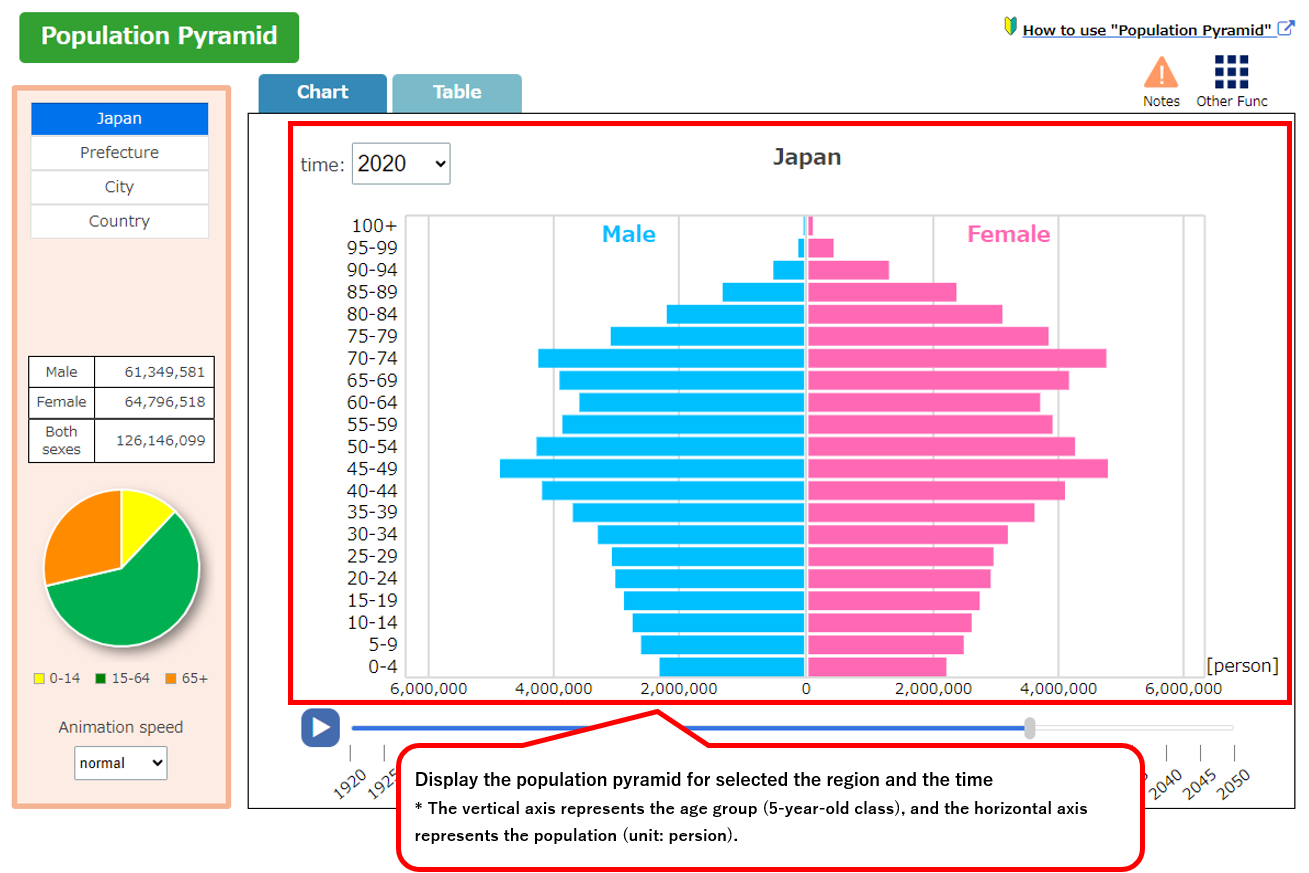Click the Male total value 61,349,581
1309x873 pixels.
164,372
